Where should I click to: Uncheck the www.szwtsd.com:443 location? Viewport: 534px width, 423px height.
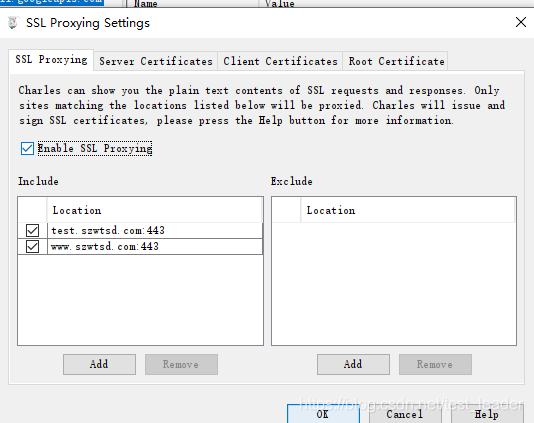(32, 246)
